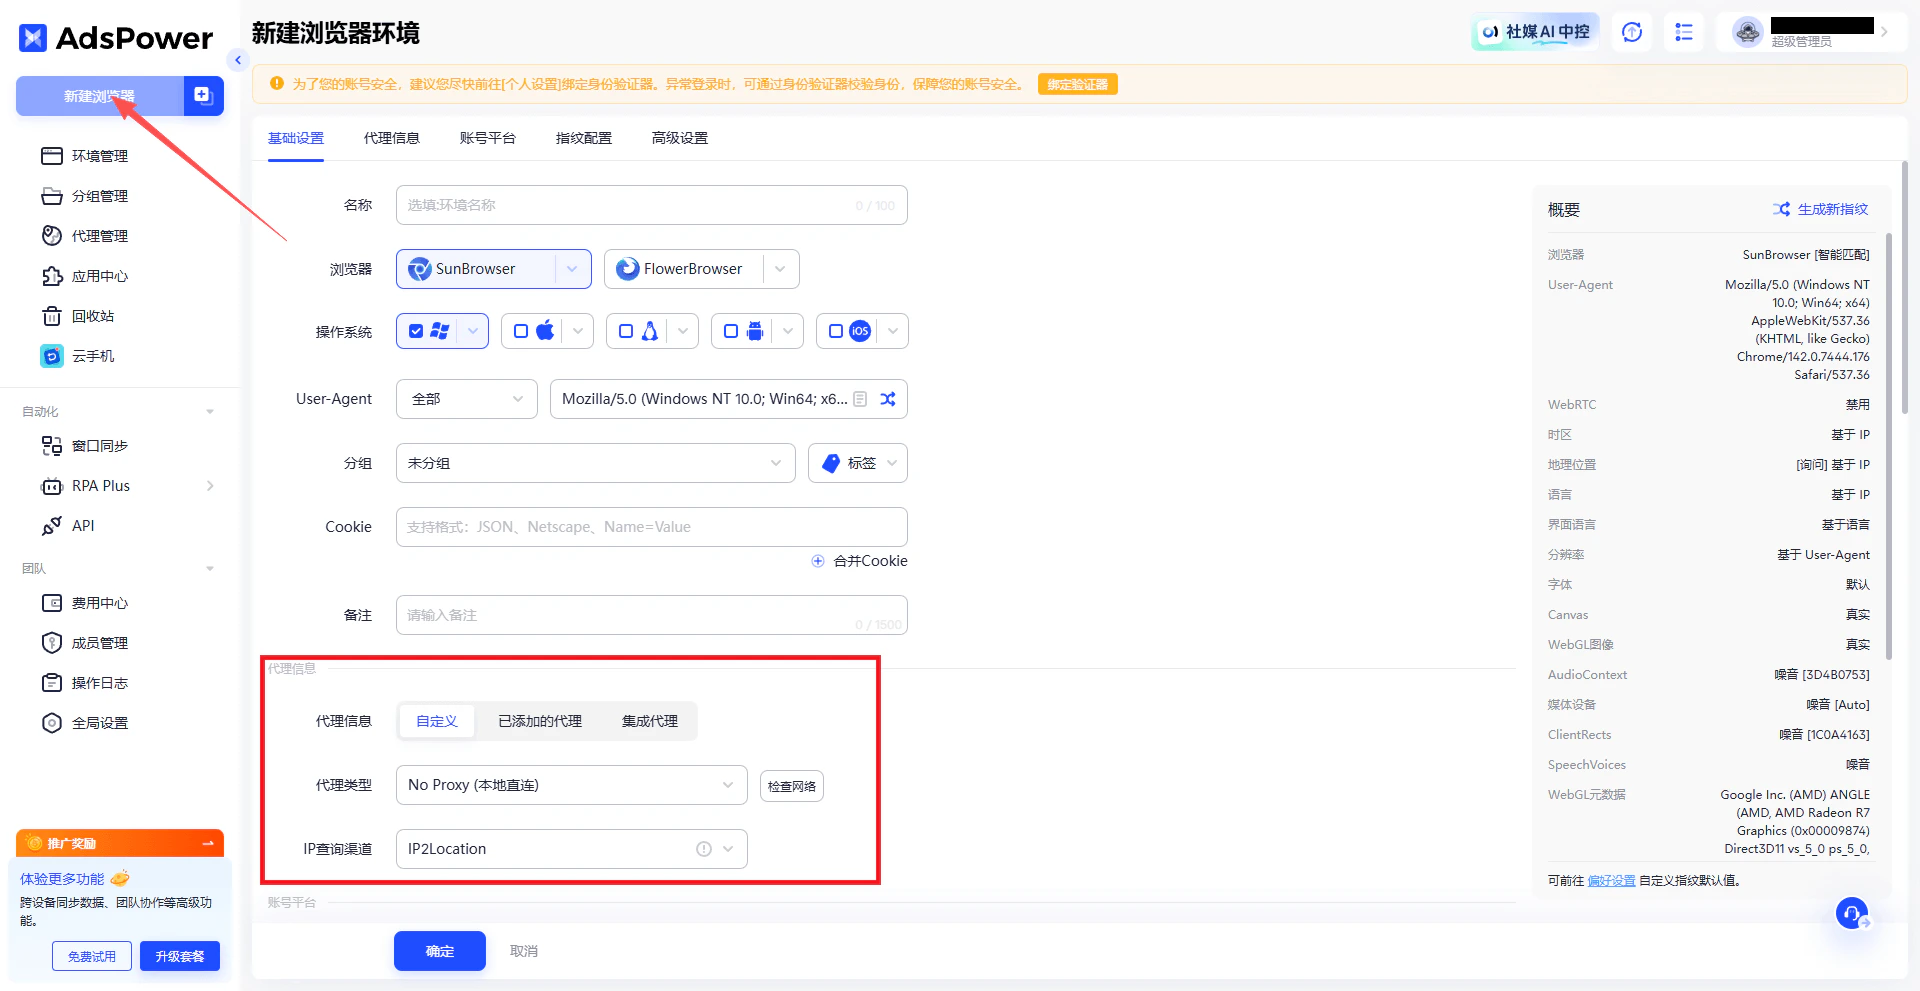Image resolution: width=1920 pixels, height=991 pixels.
Task: Click the 检查网络 button
Action: [792, 786]
